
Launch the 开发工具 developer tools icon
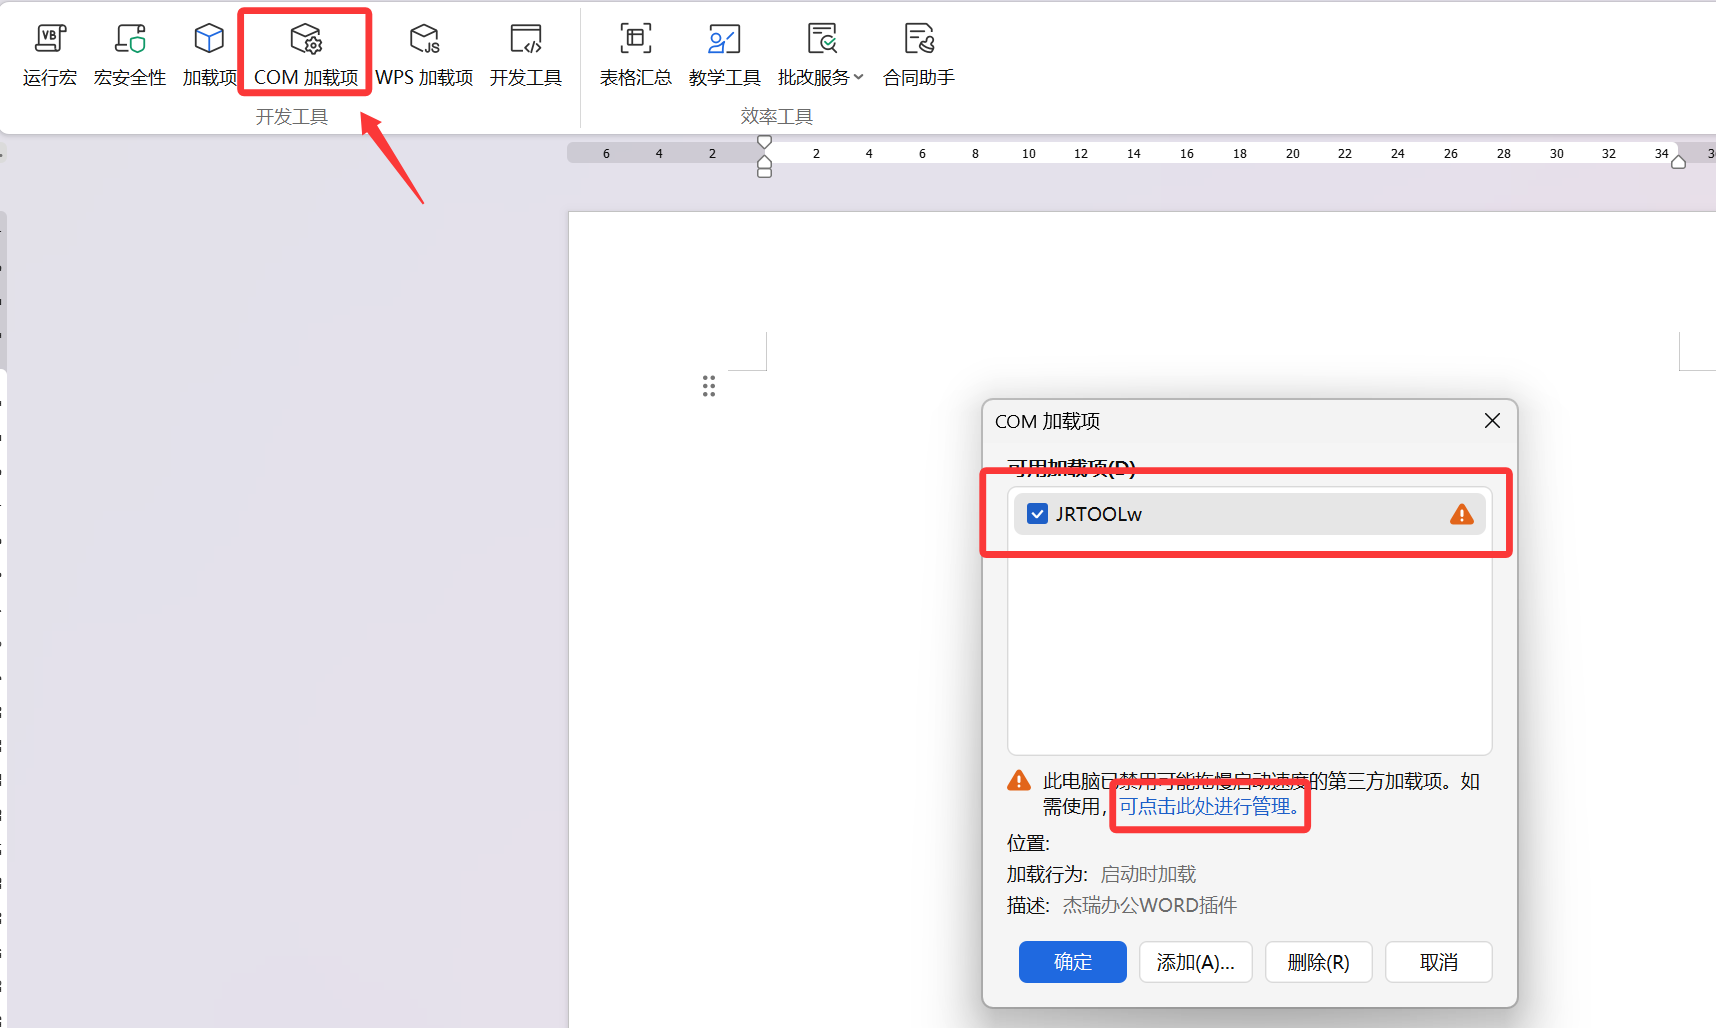pos(526,39)
